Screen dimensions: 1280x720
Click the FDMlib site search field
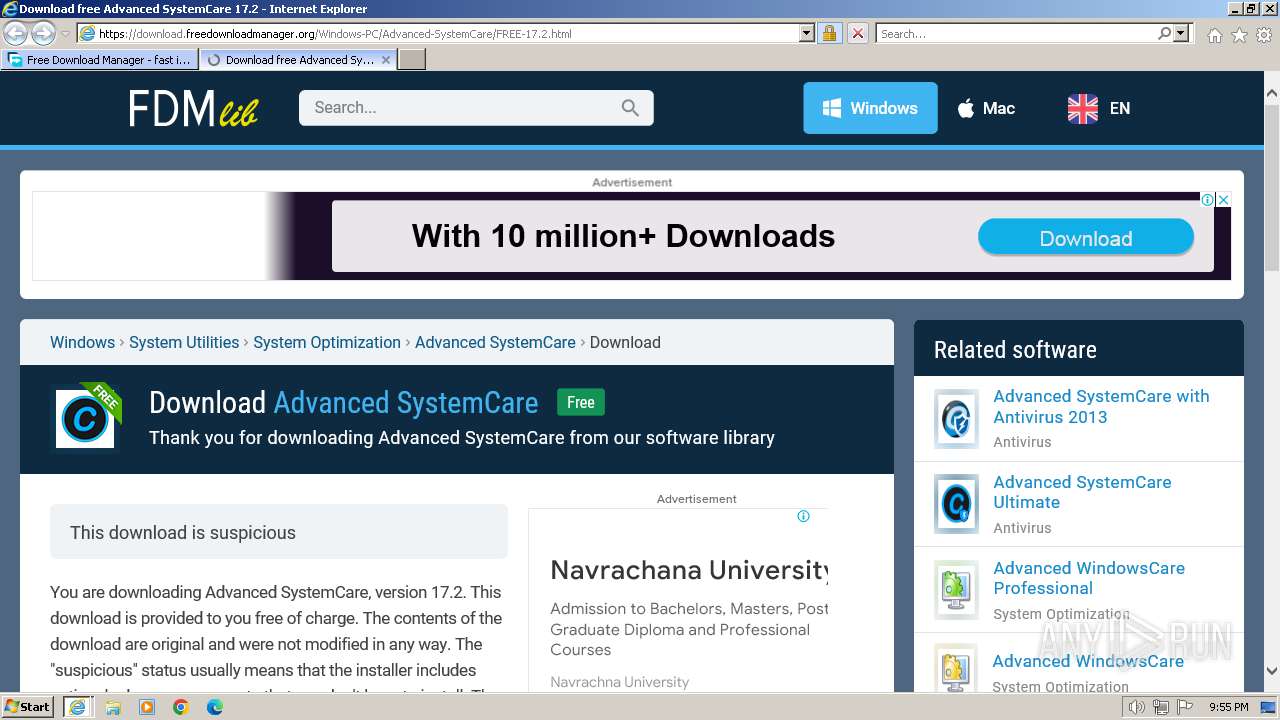coord(476,108)
